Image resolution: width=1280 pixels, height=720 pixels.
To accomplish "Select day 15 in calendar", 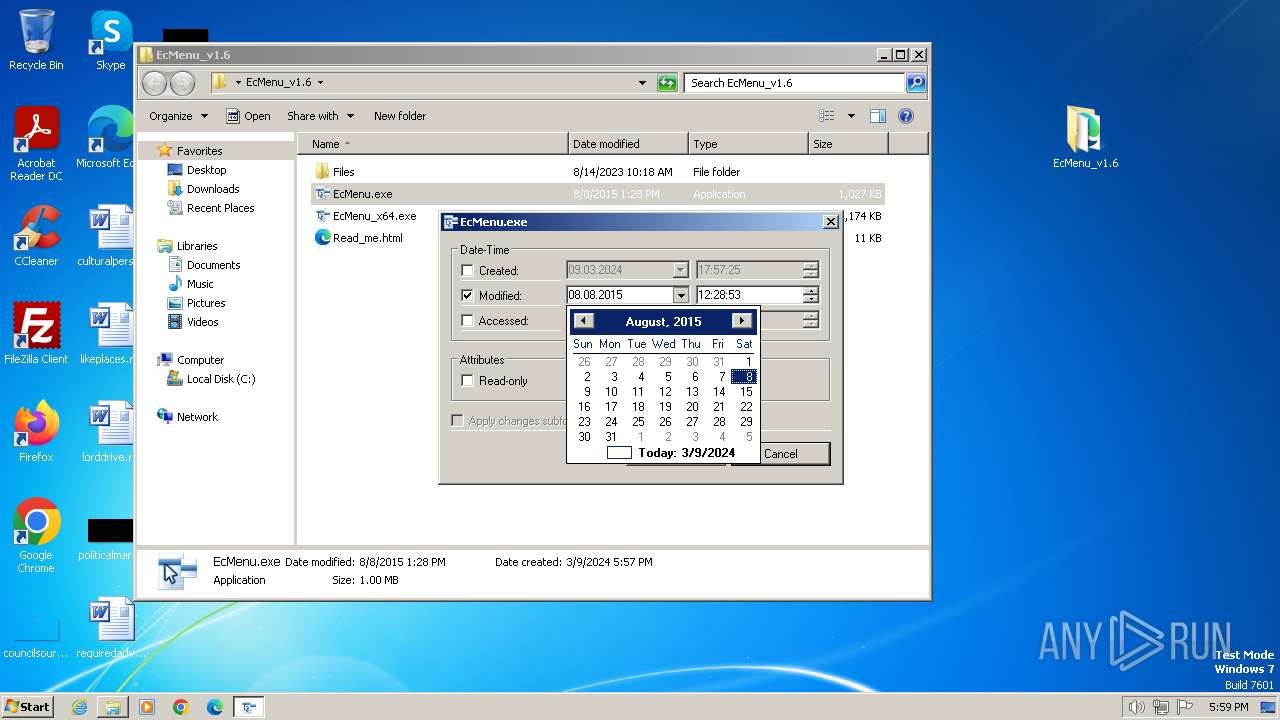I will tap(746, 392).
